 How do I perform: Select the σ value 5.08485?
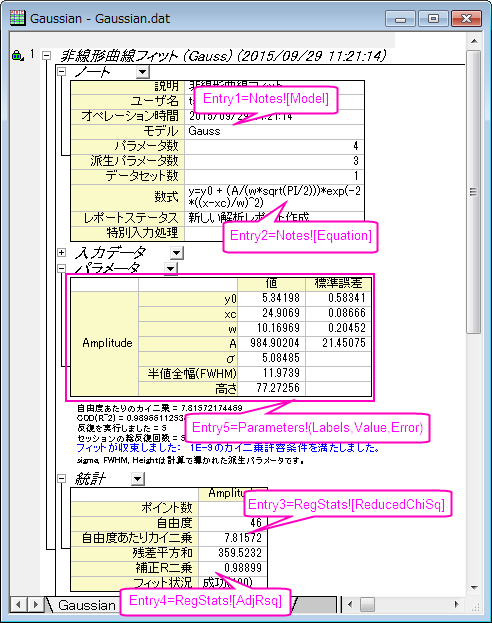point(271,358)
